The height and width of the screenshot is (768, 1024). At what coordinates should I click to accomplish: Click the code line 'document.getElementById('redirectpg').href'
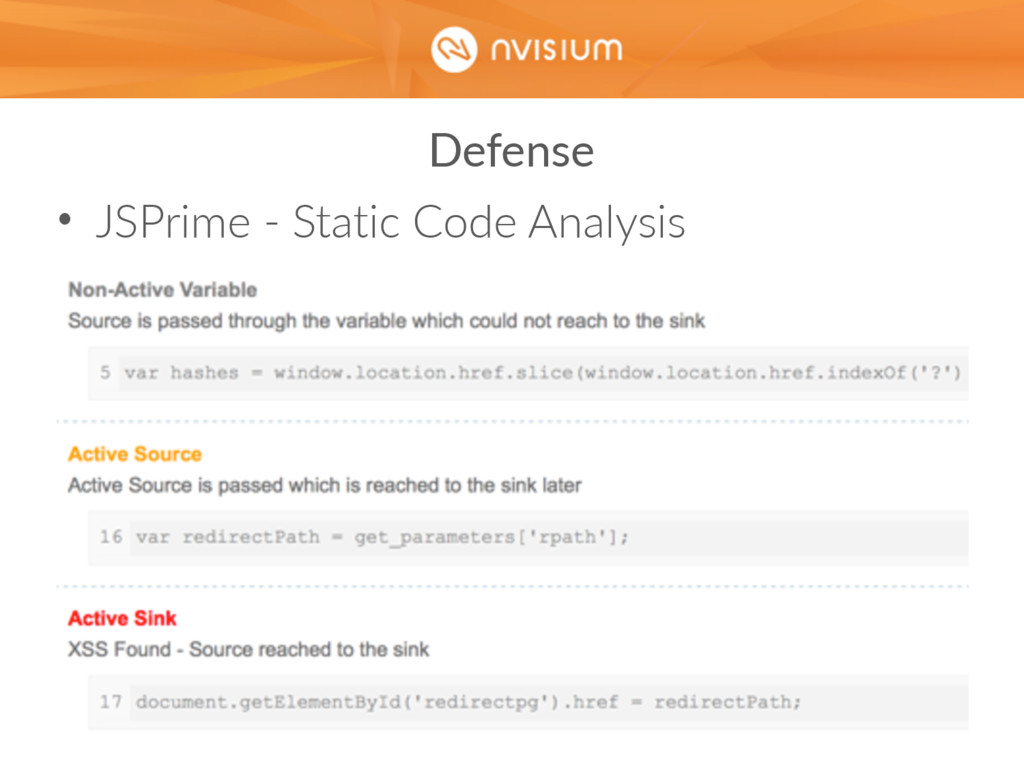(468, 702)
